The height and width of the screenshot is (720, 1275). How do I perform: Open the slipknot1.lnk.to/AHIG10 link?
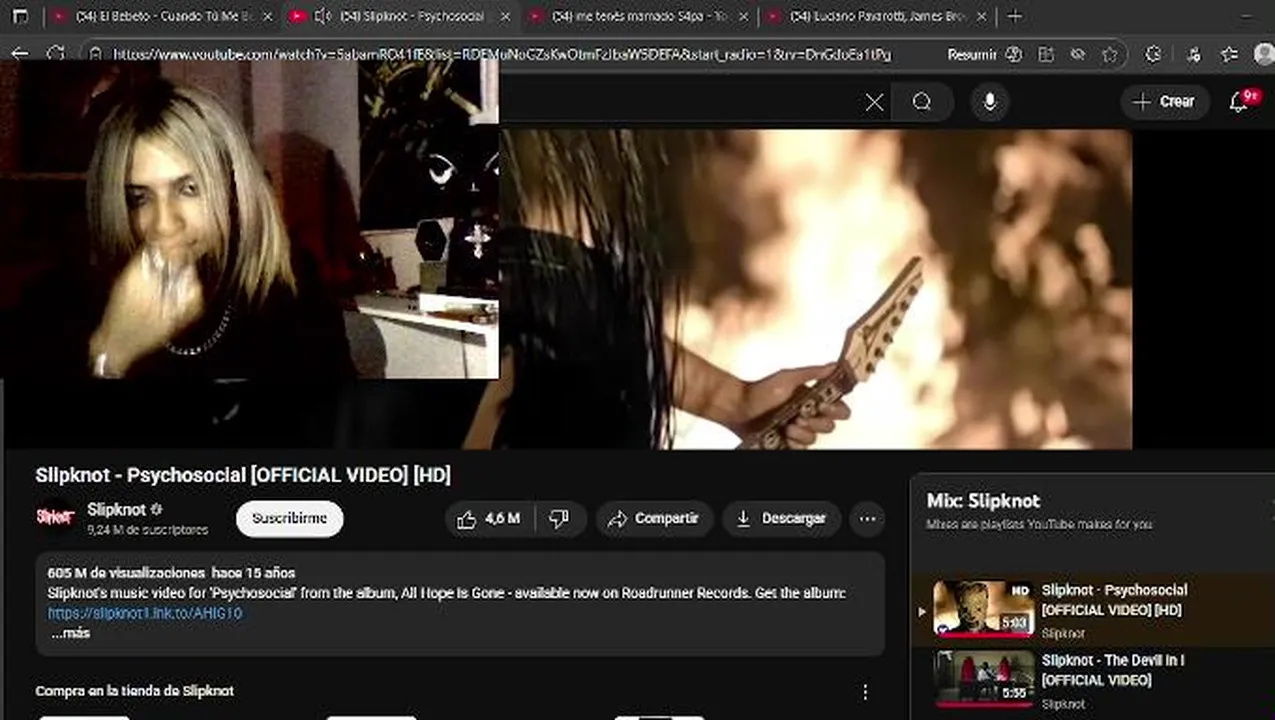point(145,613)
